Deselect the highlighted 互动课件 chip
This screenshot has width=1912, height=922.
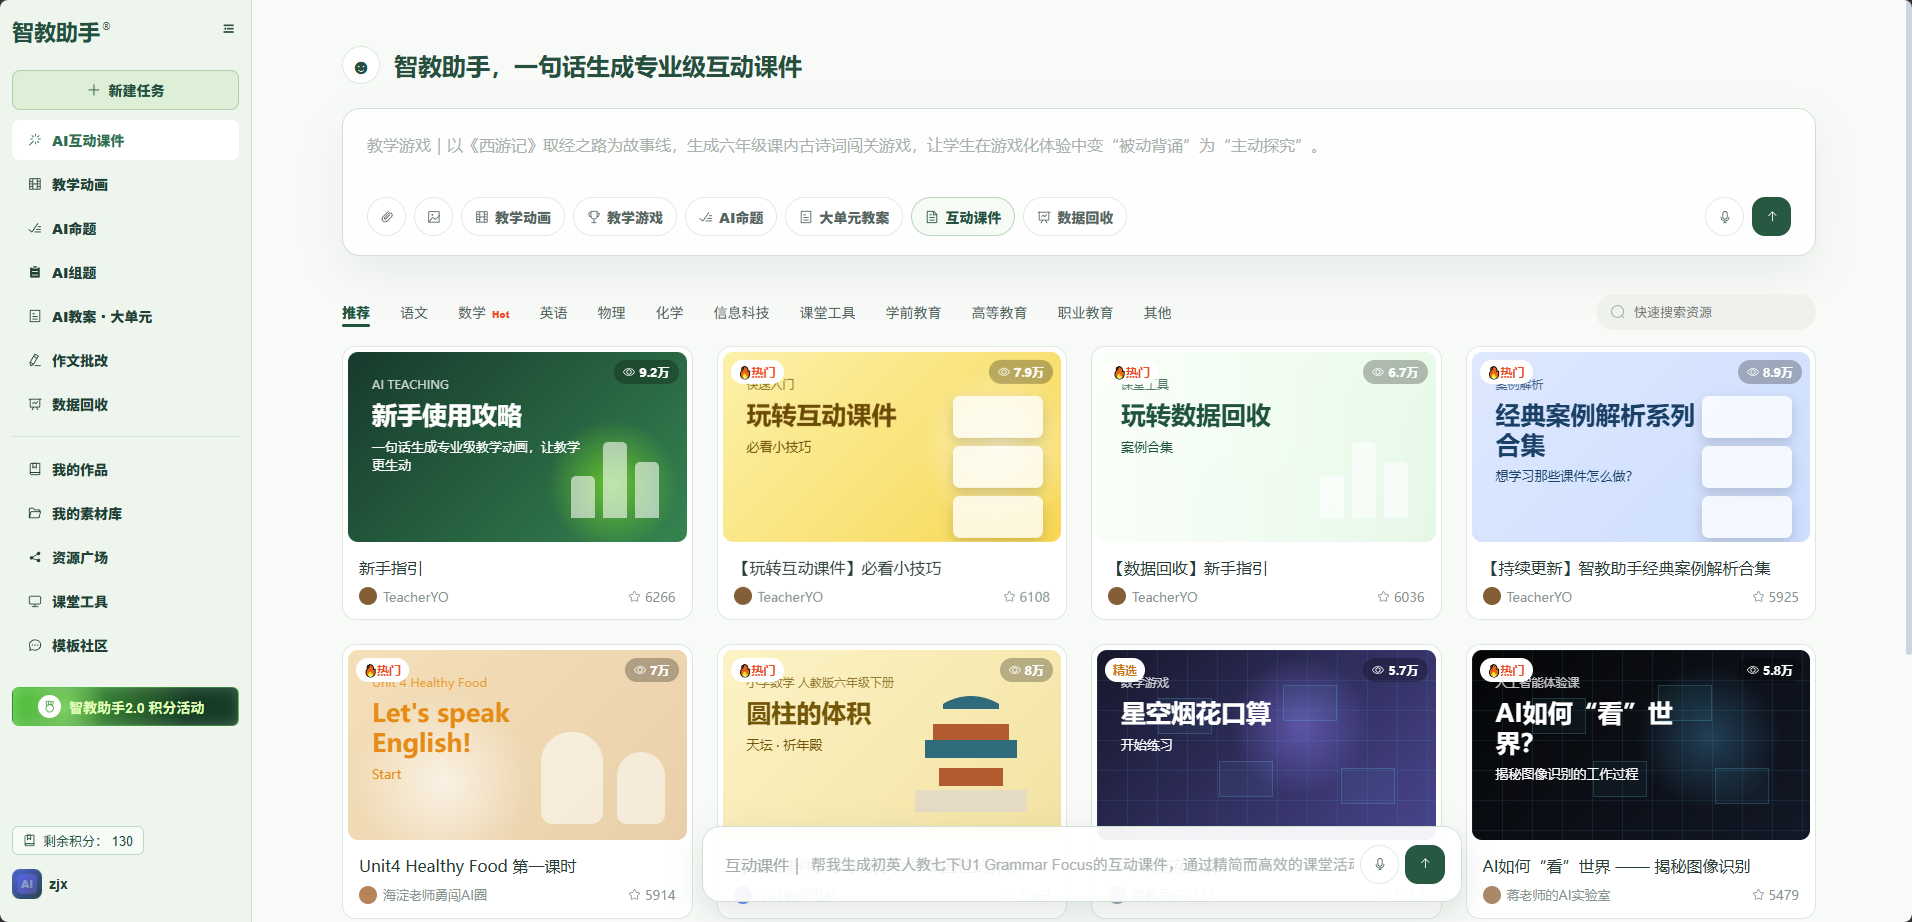coord(963,217)
